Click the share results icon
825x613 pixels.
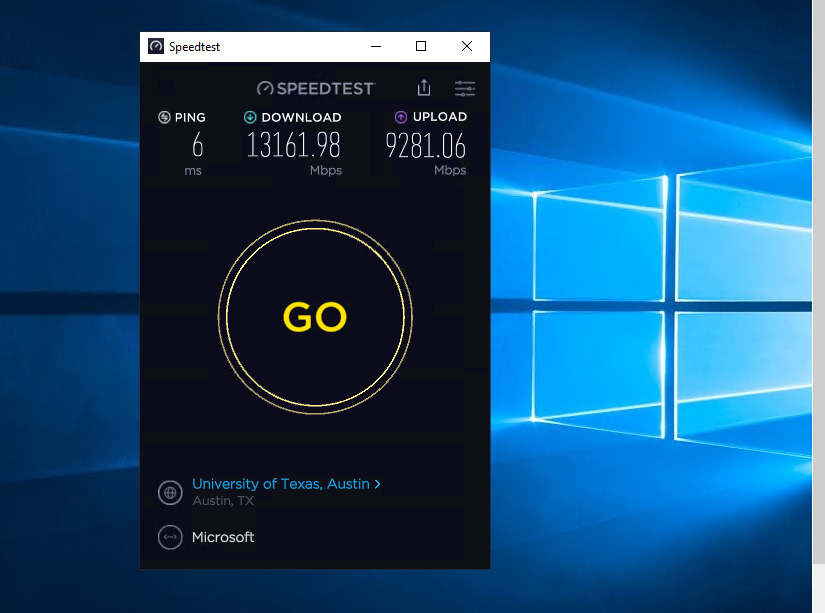(424, 88)
